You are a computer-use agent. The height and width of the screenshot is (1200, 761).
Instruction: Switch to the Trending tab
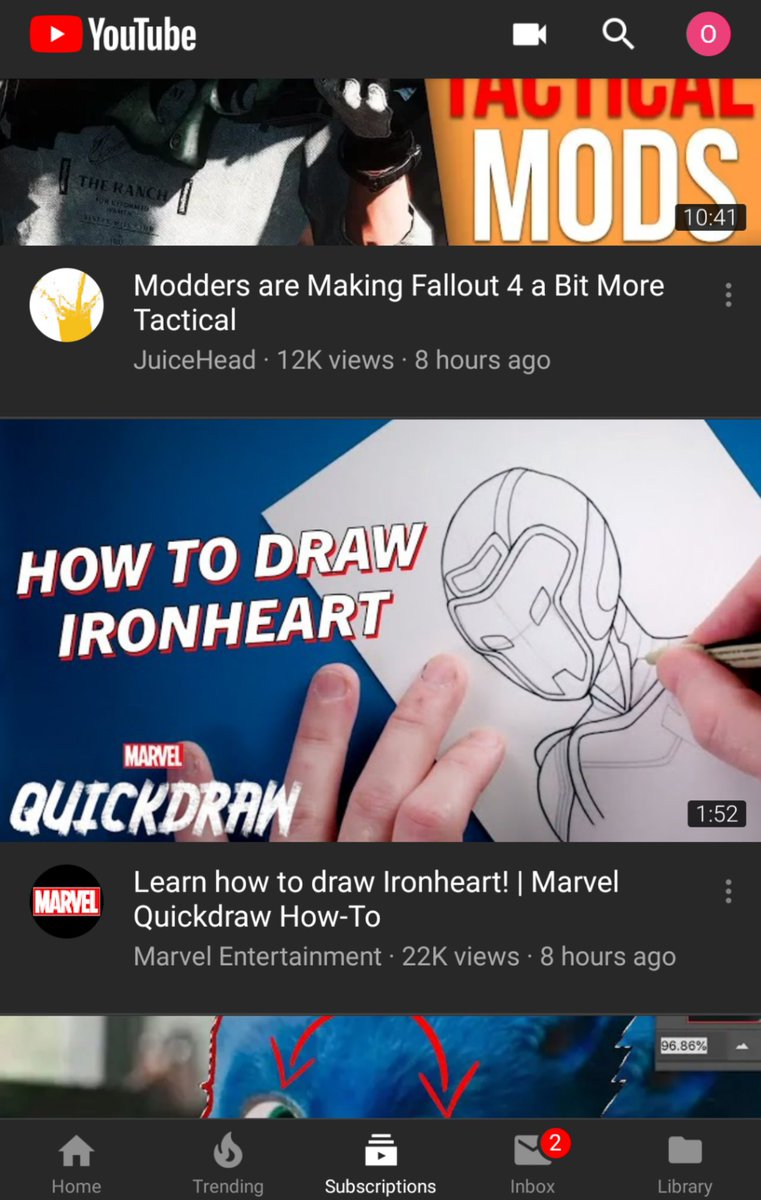click(228, 1165)
